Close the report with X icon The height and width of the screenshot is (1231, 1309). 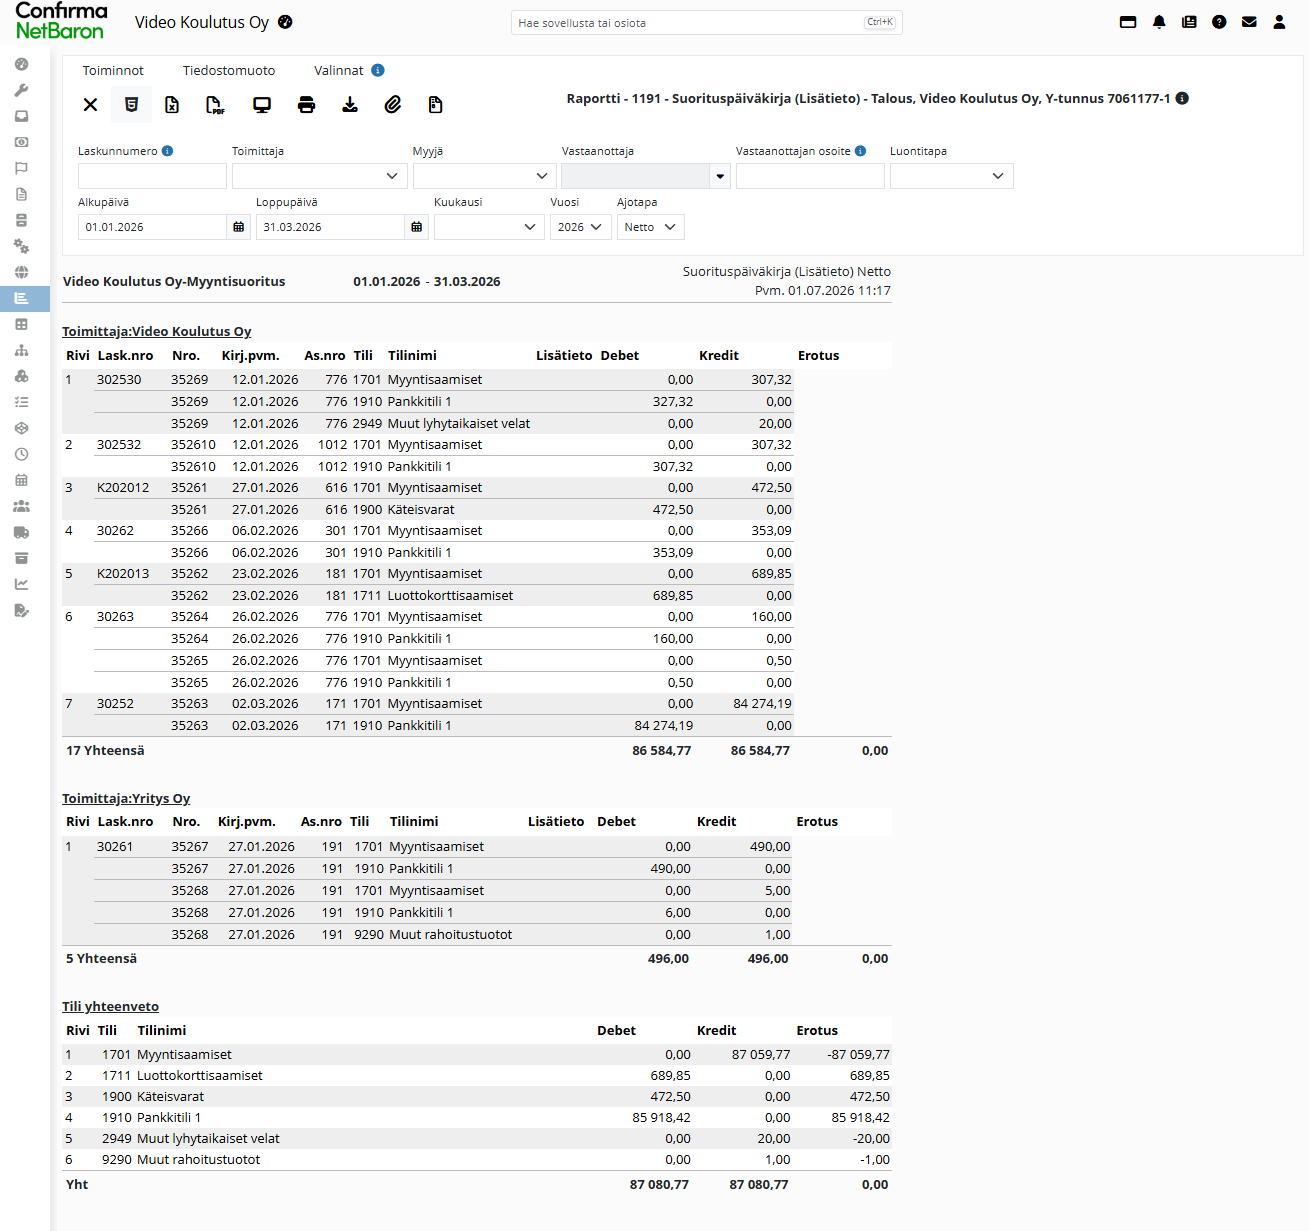(x=90, y=105)
